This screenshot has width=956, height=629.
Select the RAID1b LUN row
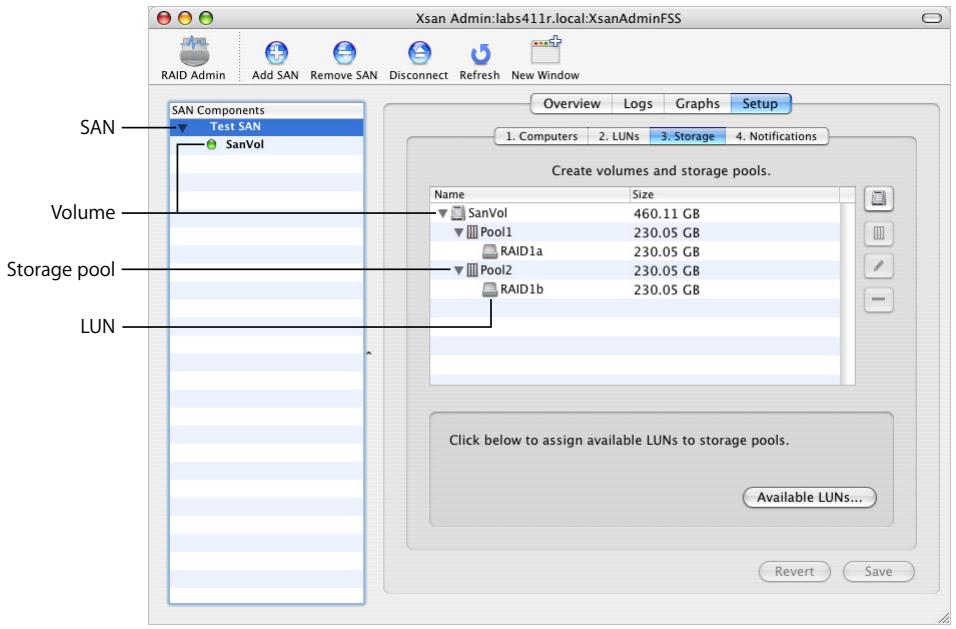click(x=635, y=290)
